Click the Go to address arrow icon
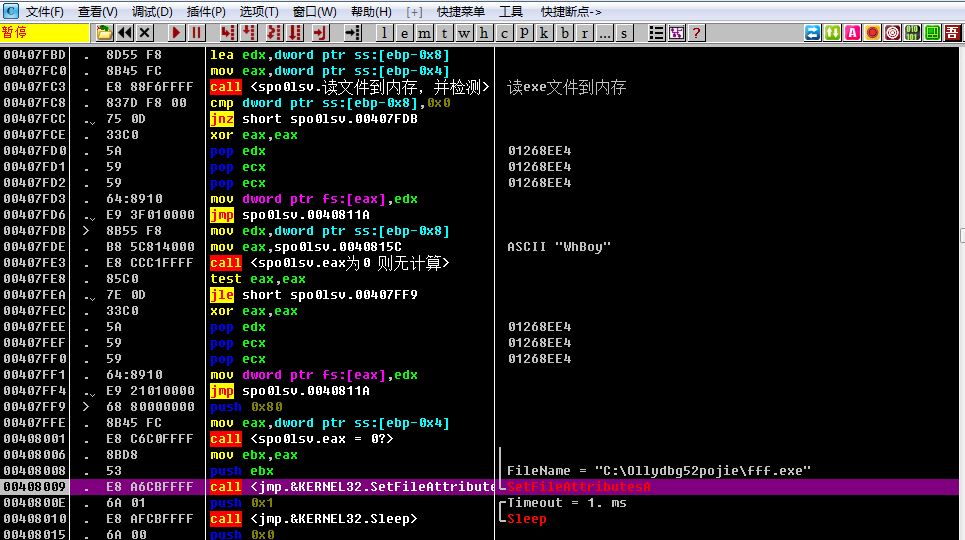This screenshot has width=965, height=540. point(351,33)
